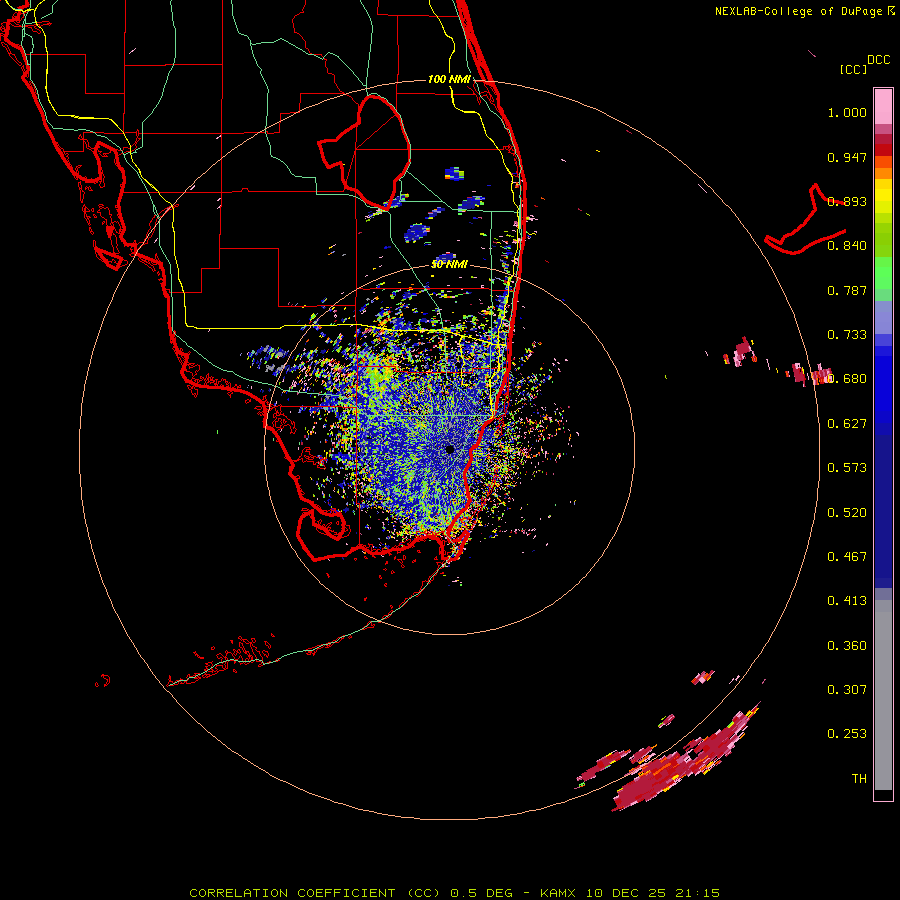Click the 0.680 scale value
The image size is (900, 900).
[x=847, y=379]
